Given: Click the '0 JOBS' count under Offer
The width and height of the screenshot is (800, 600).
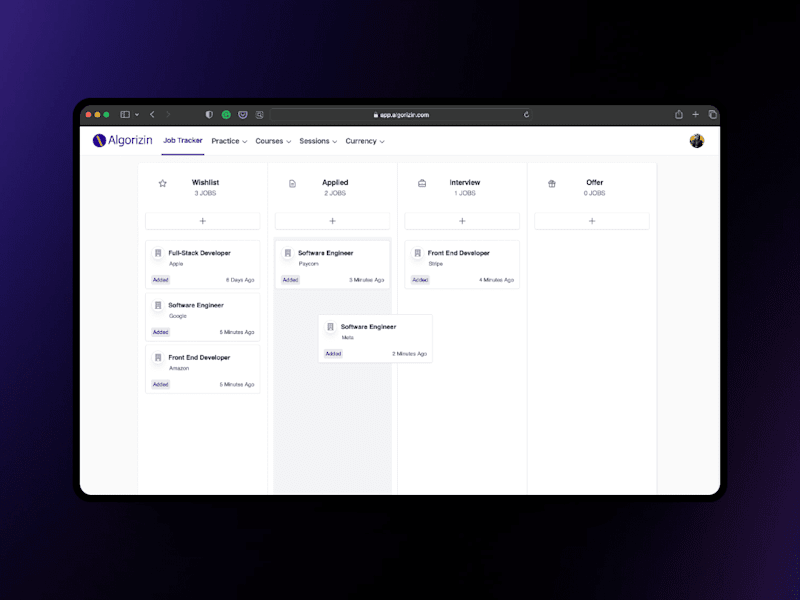Looking at the screenshot, I should pos(594,193).
